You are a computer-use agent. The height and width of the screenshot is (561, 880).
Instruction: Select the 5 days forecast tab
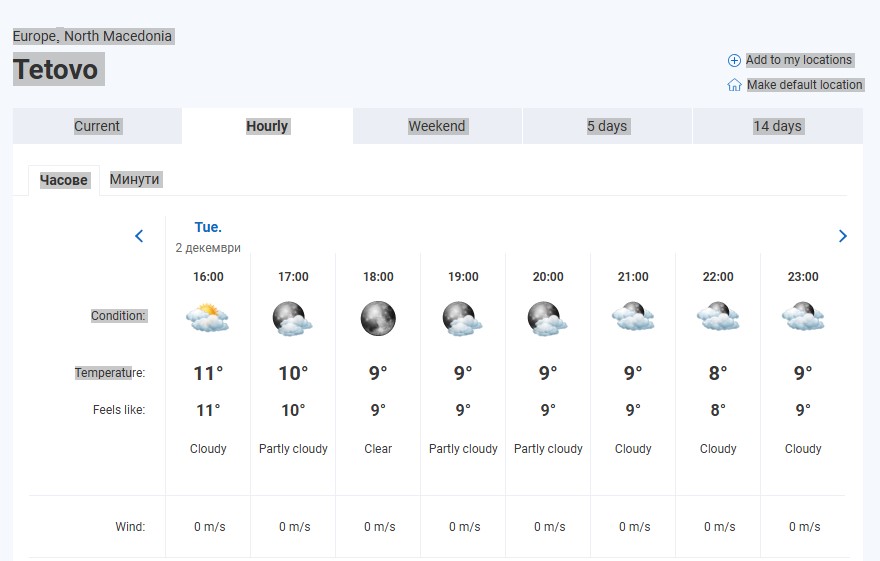click(607, 126)
